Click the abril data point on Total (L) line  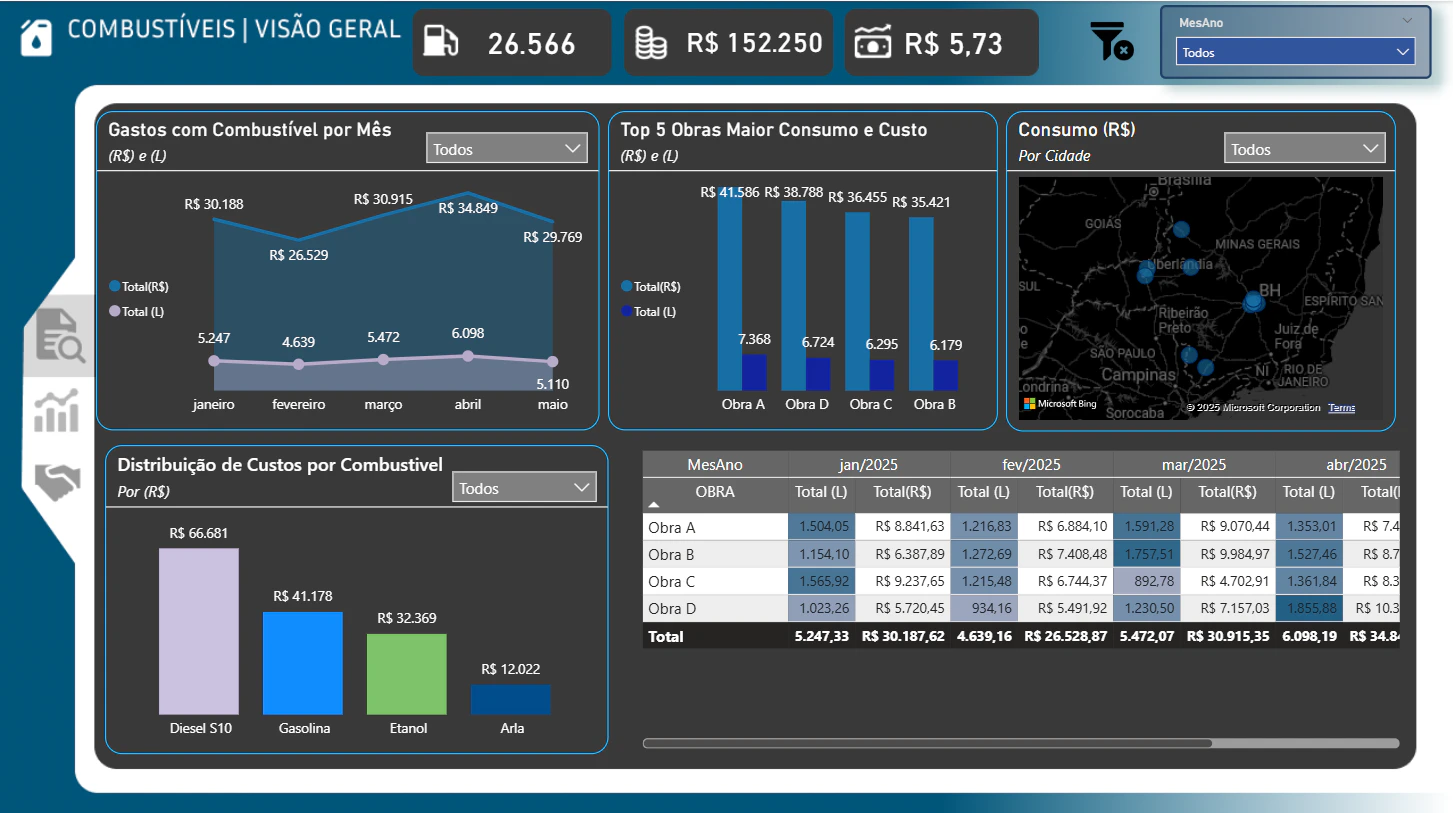coord(468,356)
